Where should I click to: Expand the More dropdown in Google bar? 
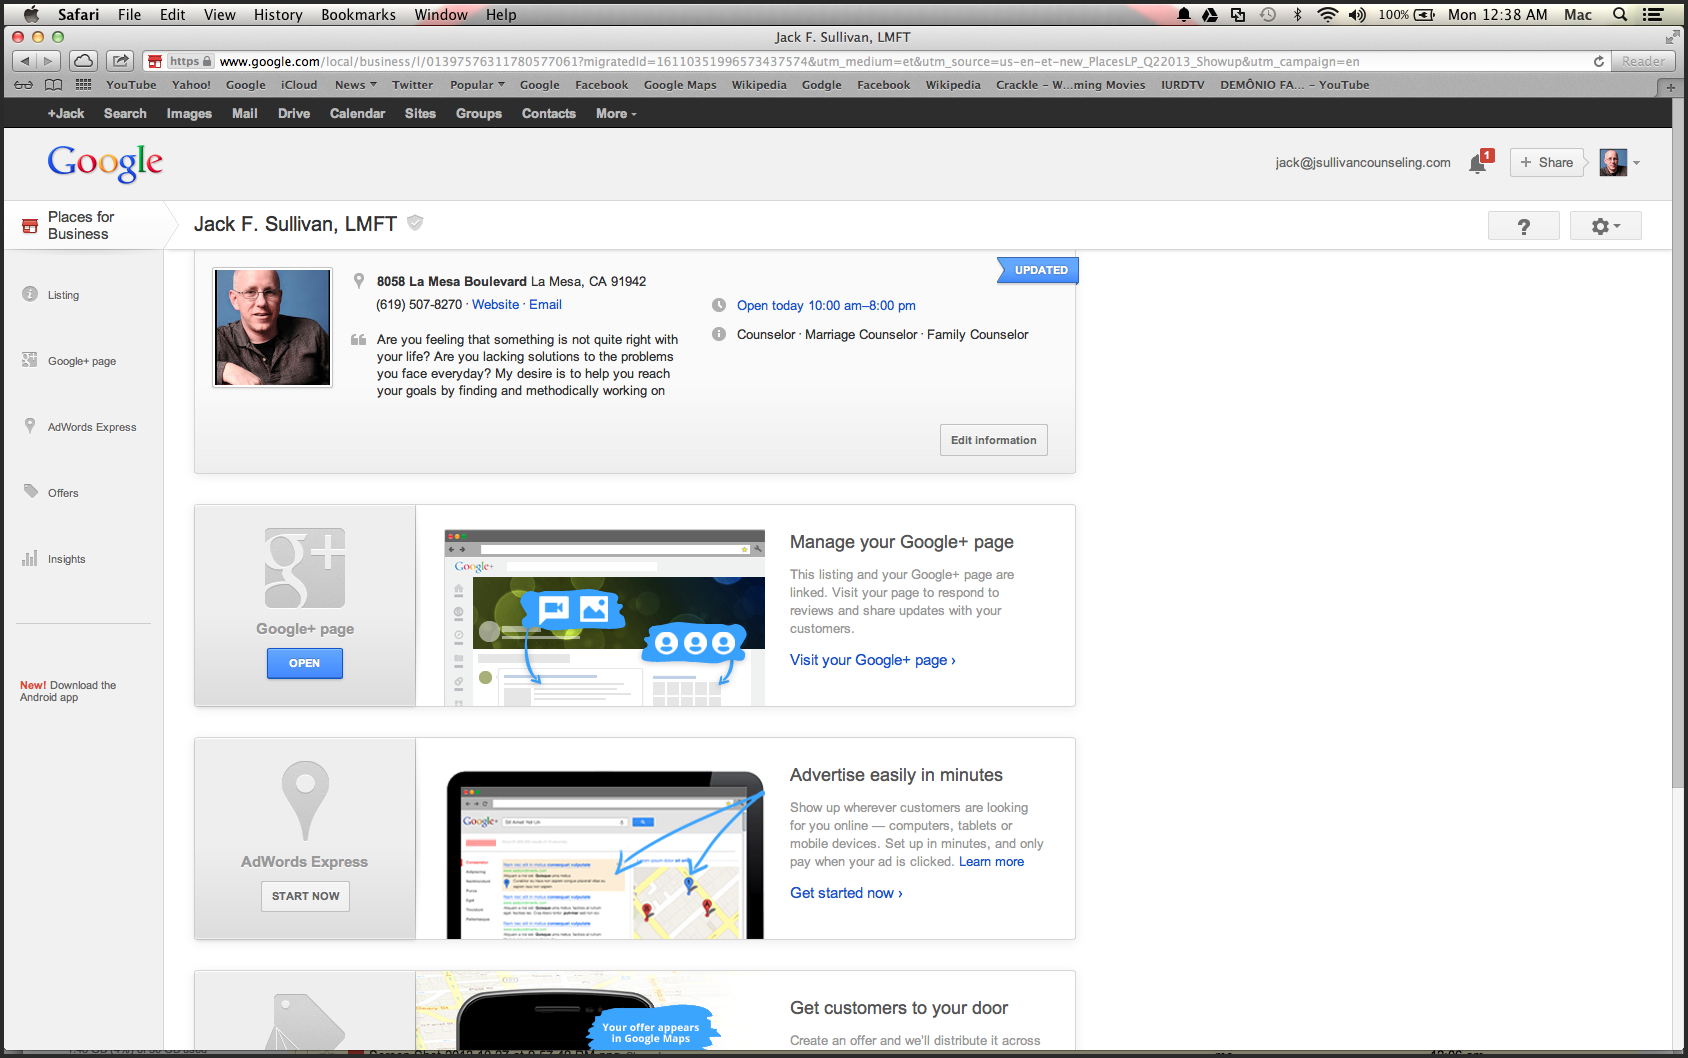616,114
